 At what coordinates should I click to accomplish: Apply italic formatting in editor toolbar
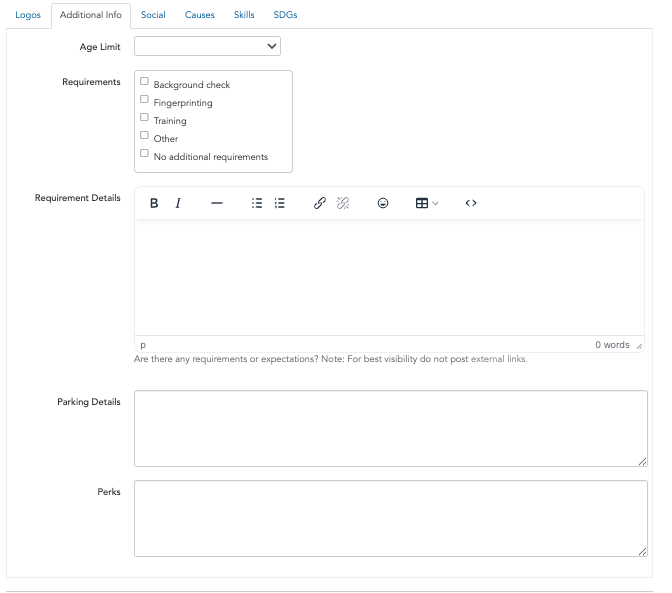coord(178,203)
